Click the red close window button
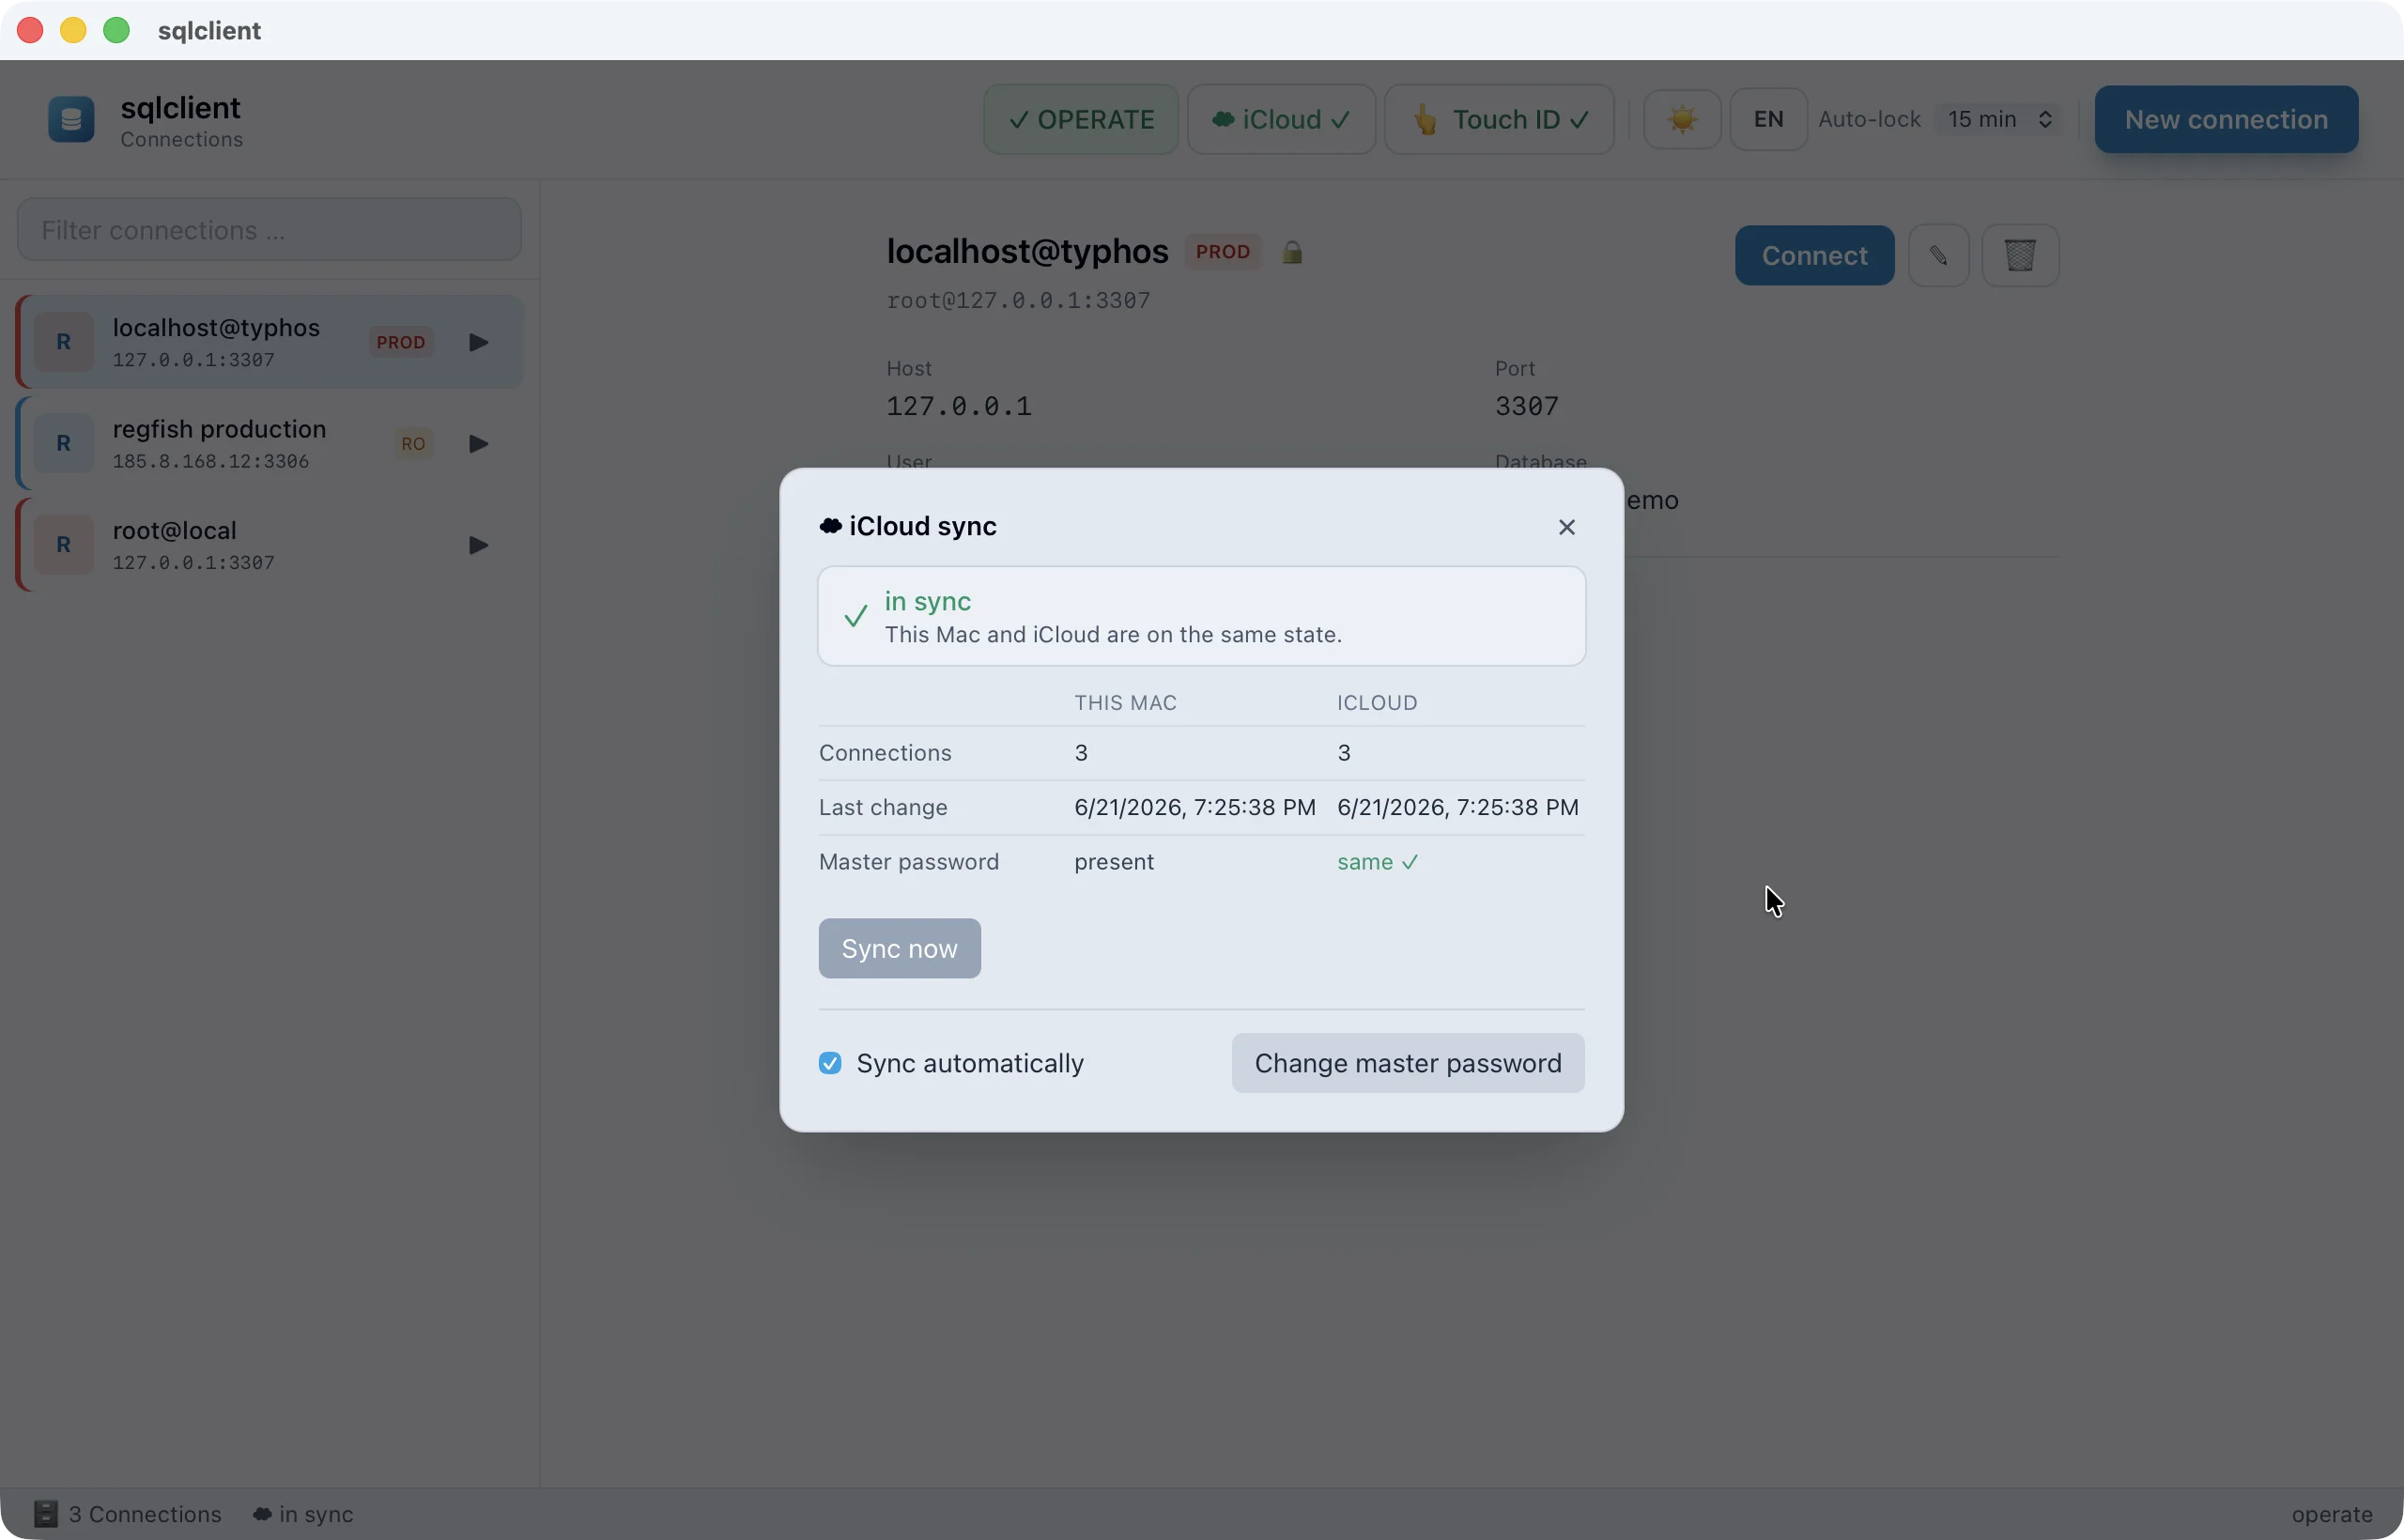Image resolution: width=2404 pixels, height=1540 pixels. click(x=30, y=30)
